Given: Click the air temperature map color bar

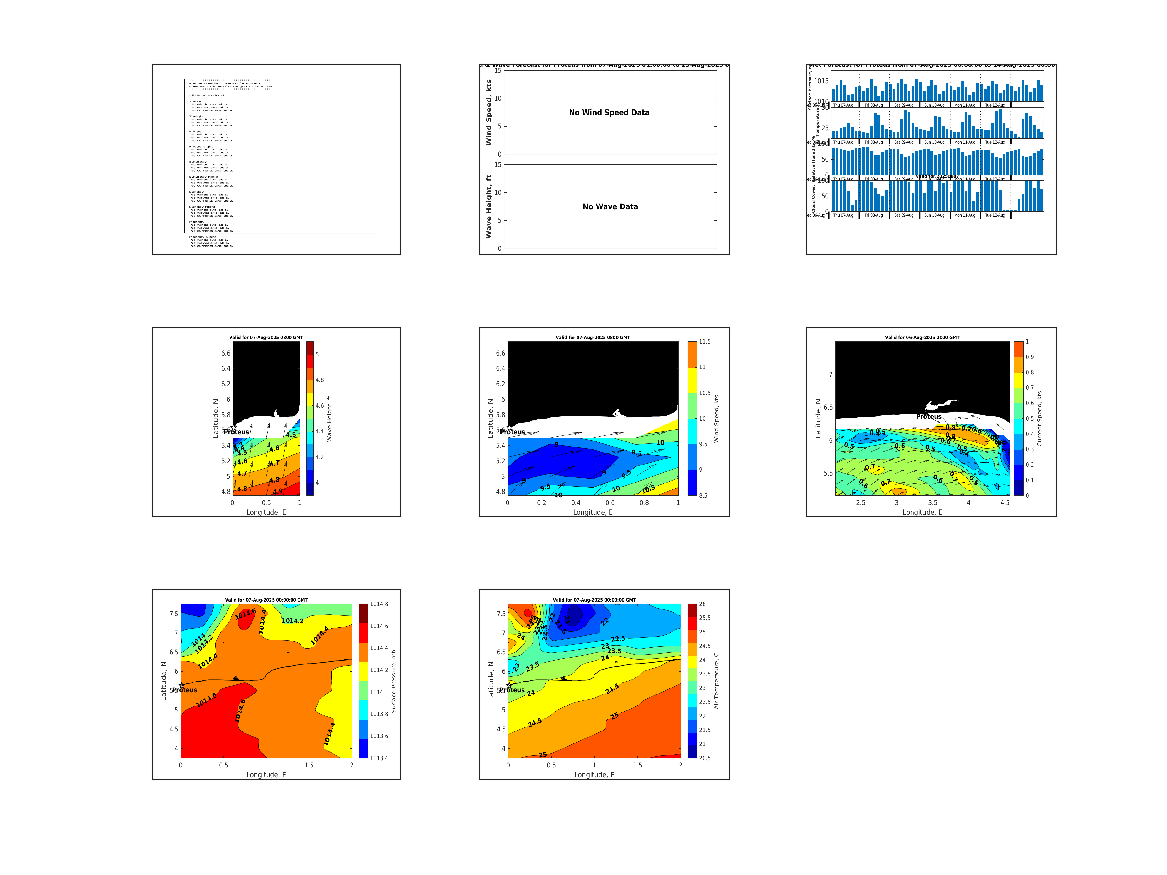Looking at the screenshot, I should coord(692,681).
